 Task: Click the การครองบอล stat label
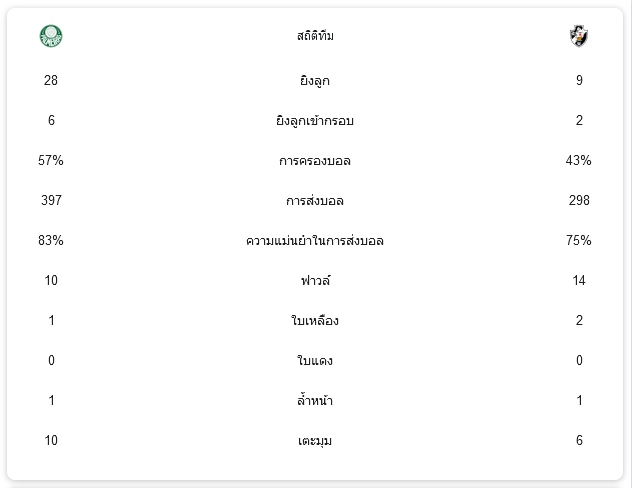click(x=315, y=160)
